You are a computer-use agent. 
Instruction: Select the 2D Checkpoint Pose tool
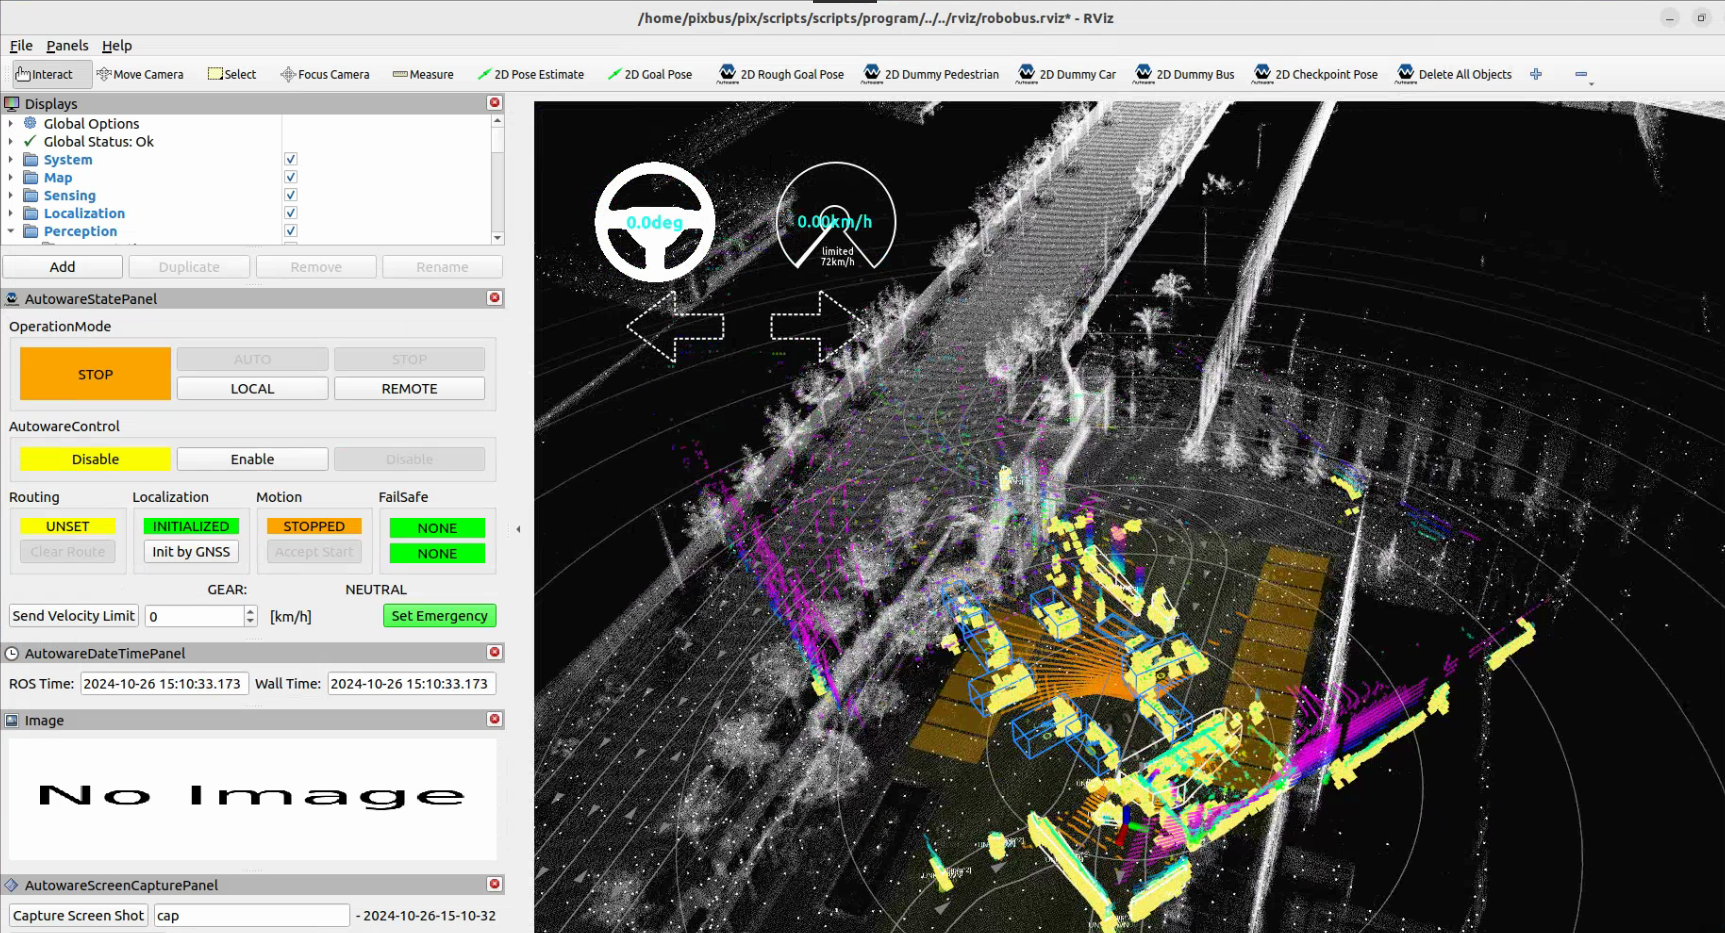(x=1315, y=74)
